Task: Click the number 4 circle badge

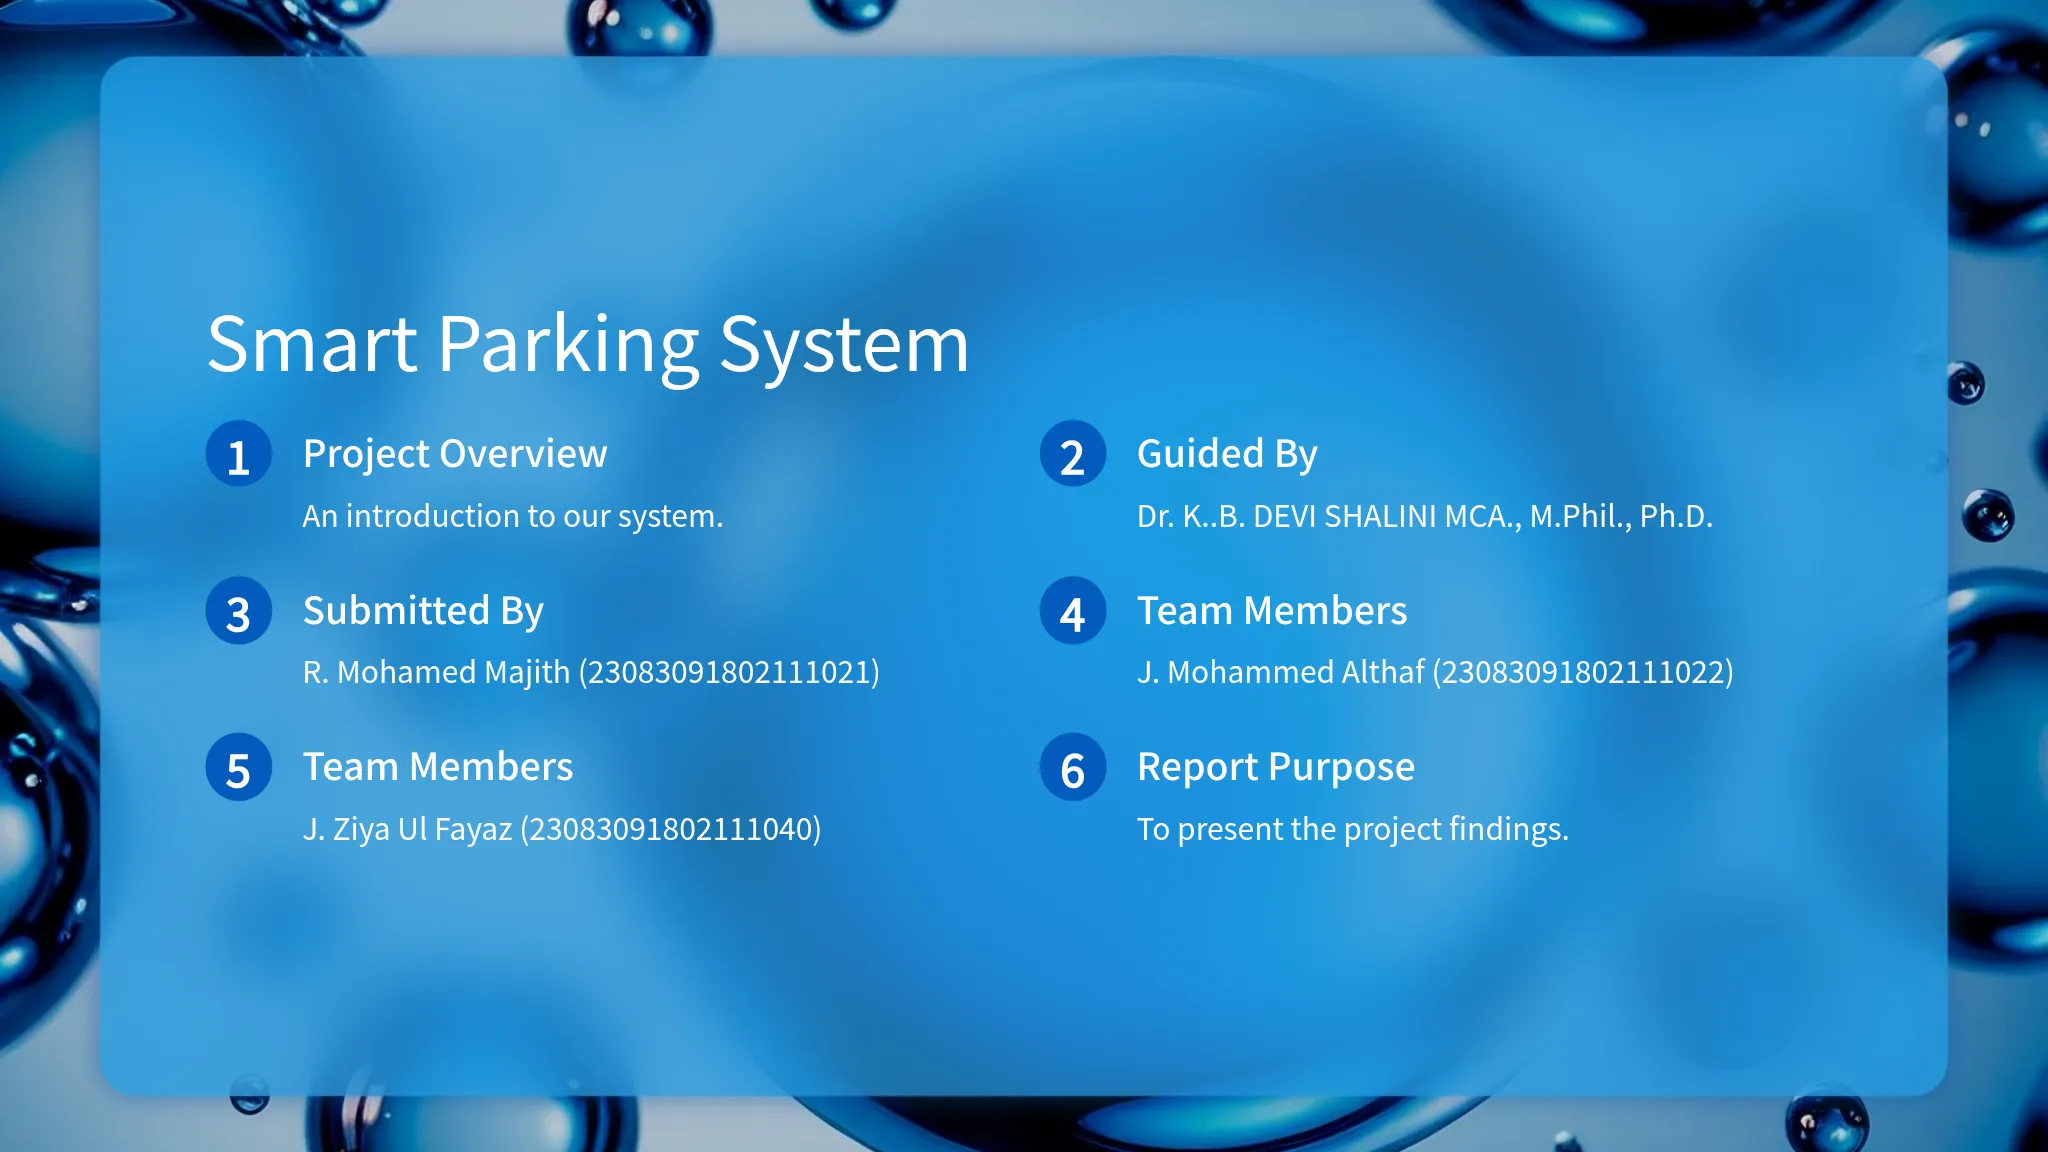Action: coord(1072,611)
